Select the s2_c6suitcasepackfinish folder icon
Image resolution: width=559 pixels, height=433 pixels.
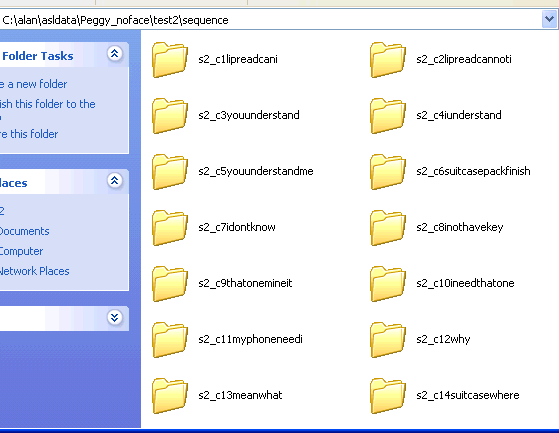388,171
